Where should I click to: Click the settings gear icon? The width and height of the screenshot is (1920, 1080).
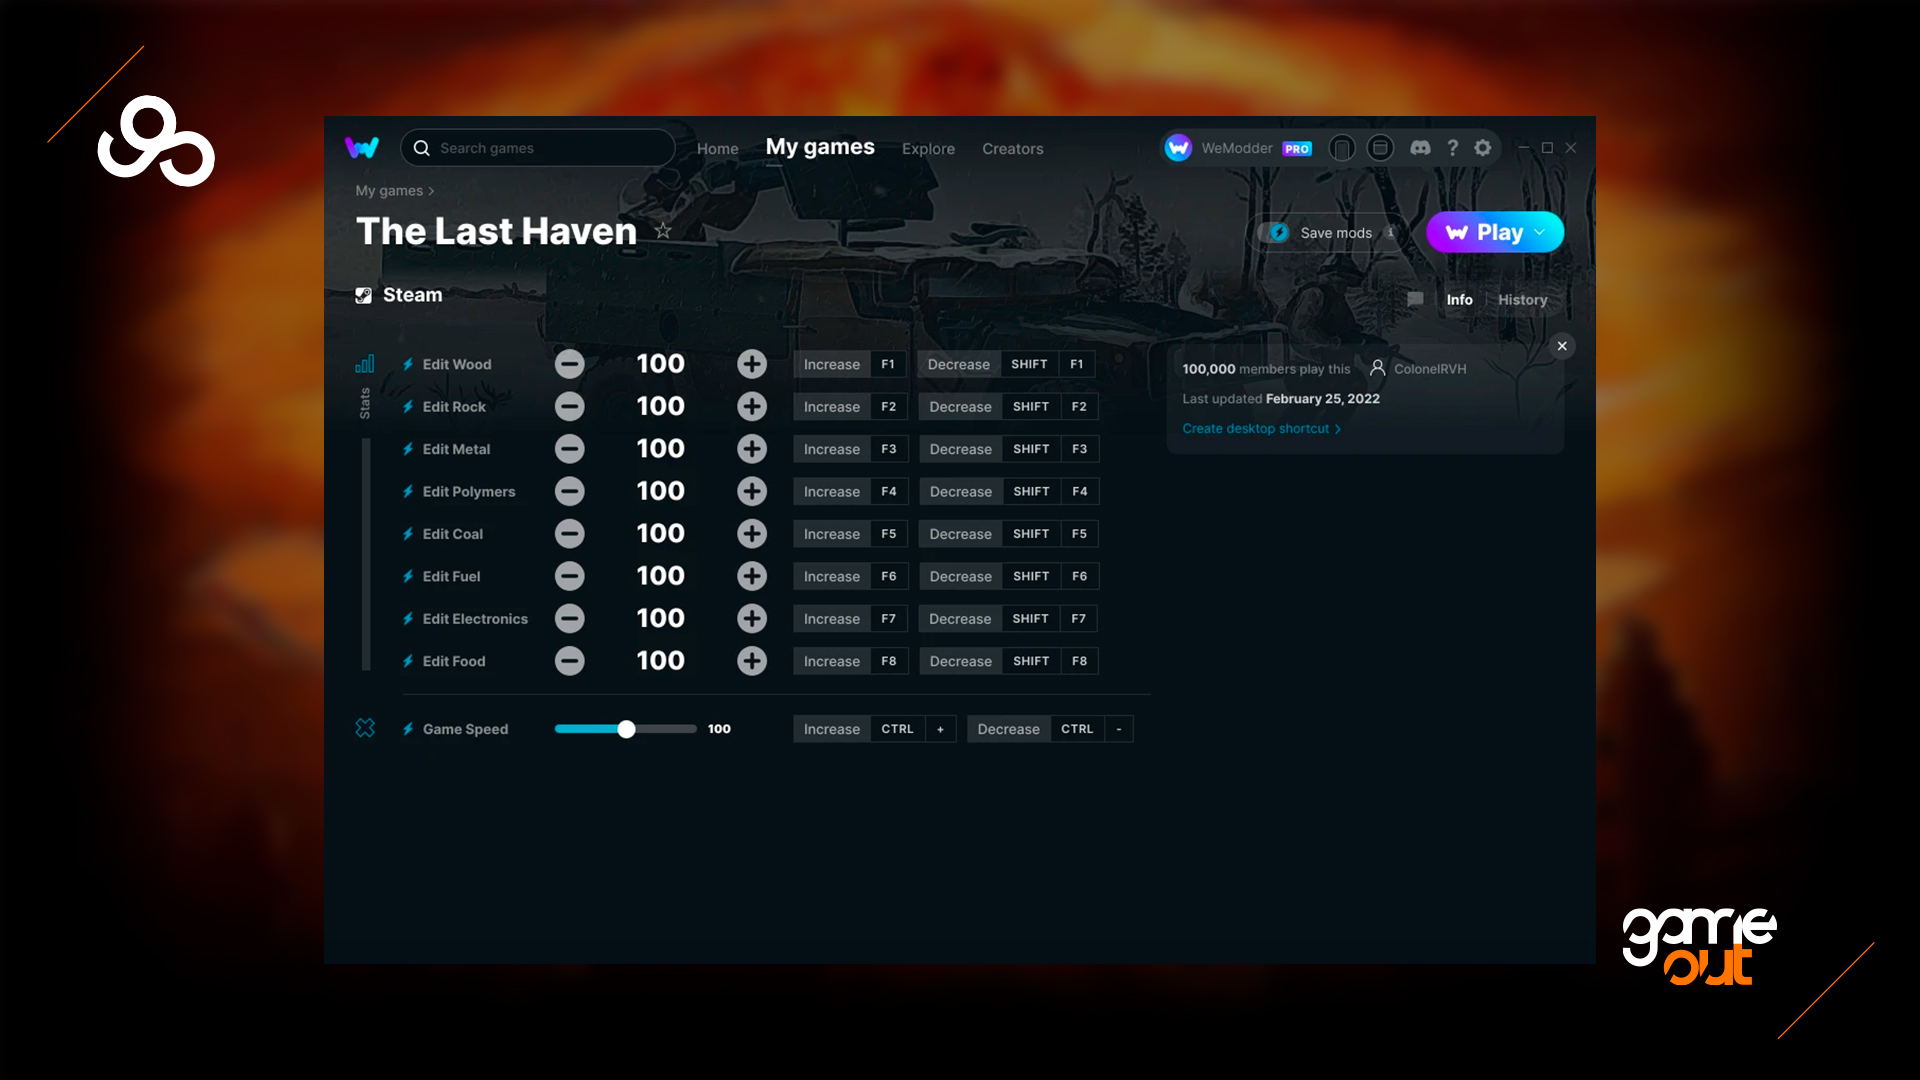[1482, 148]
